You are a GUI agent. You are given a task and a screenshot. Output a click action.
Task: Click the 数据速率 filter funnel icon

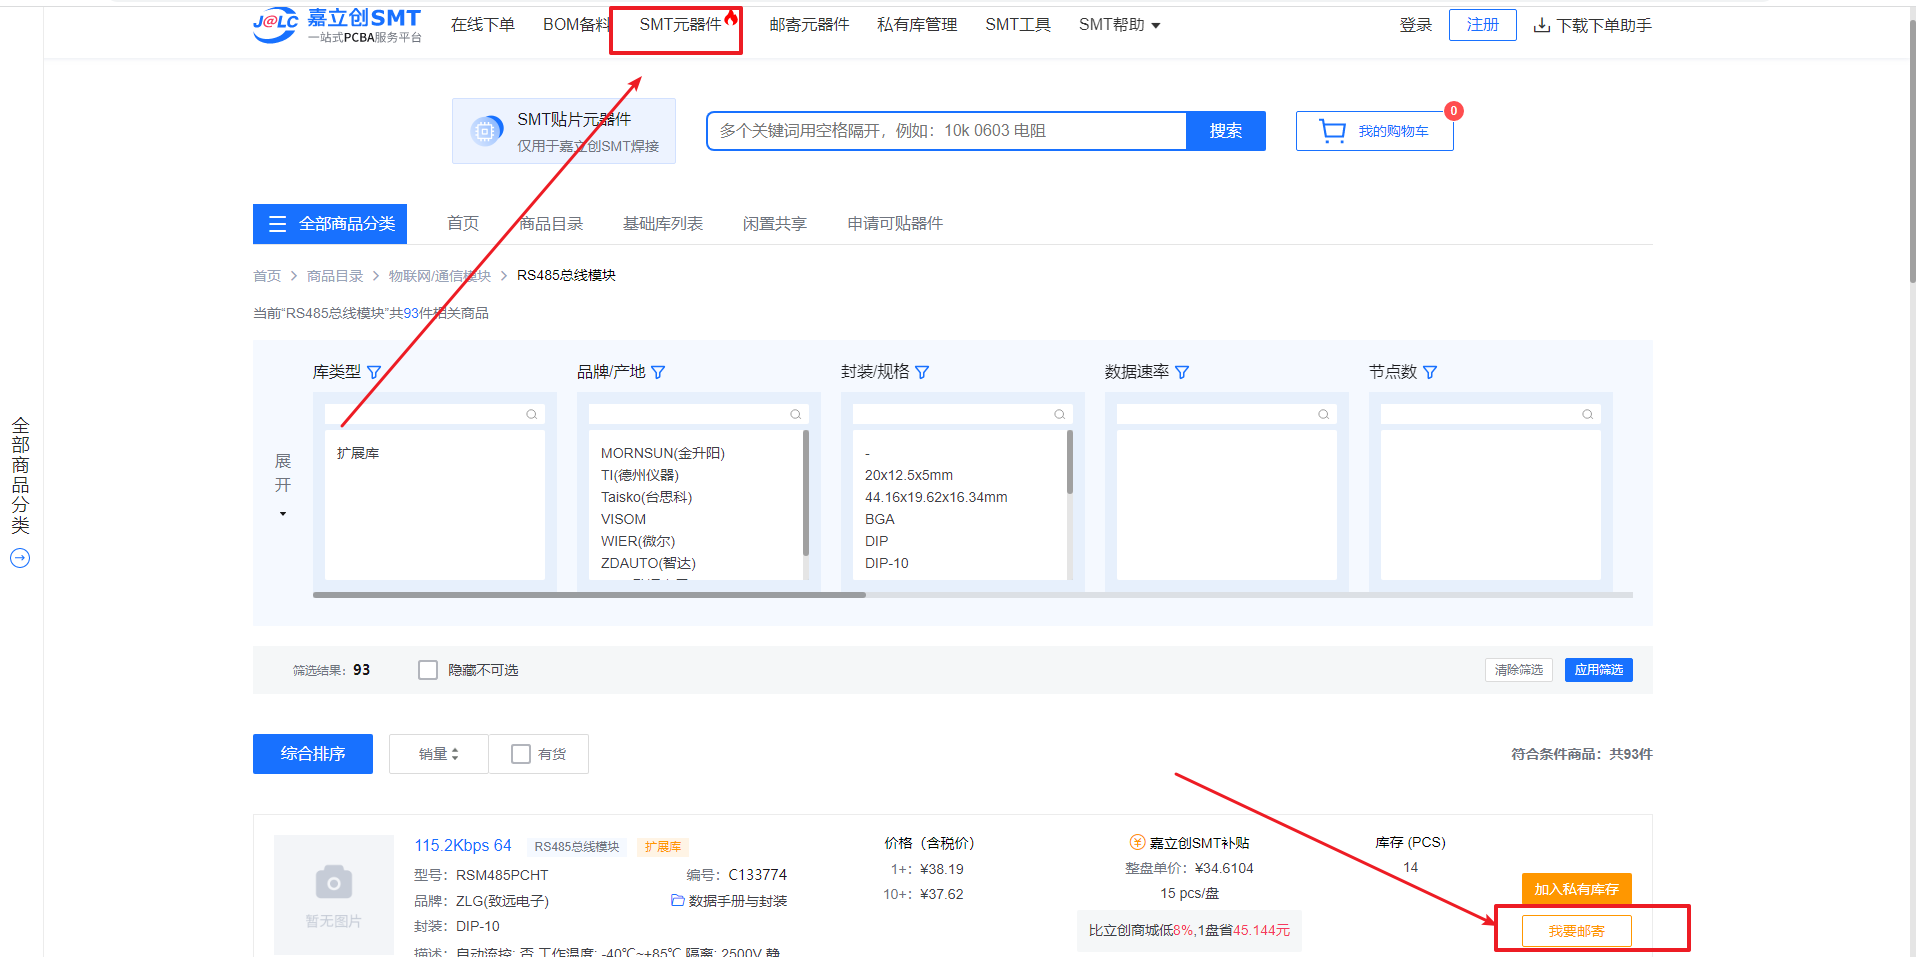click(x=1182, y=372)
